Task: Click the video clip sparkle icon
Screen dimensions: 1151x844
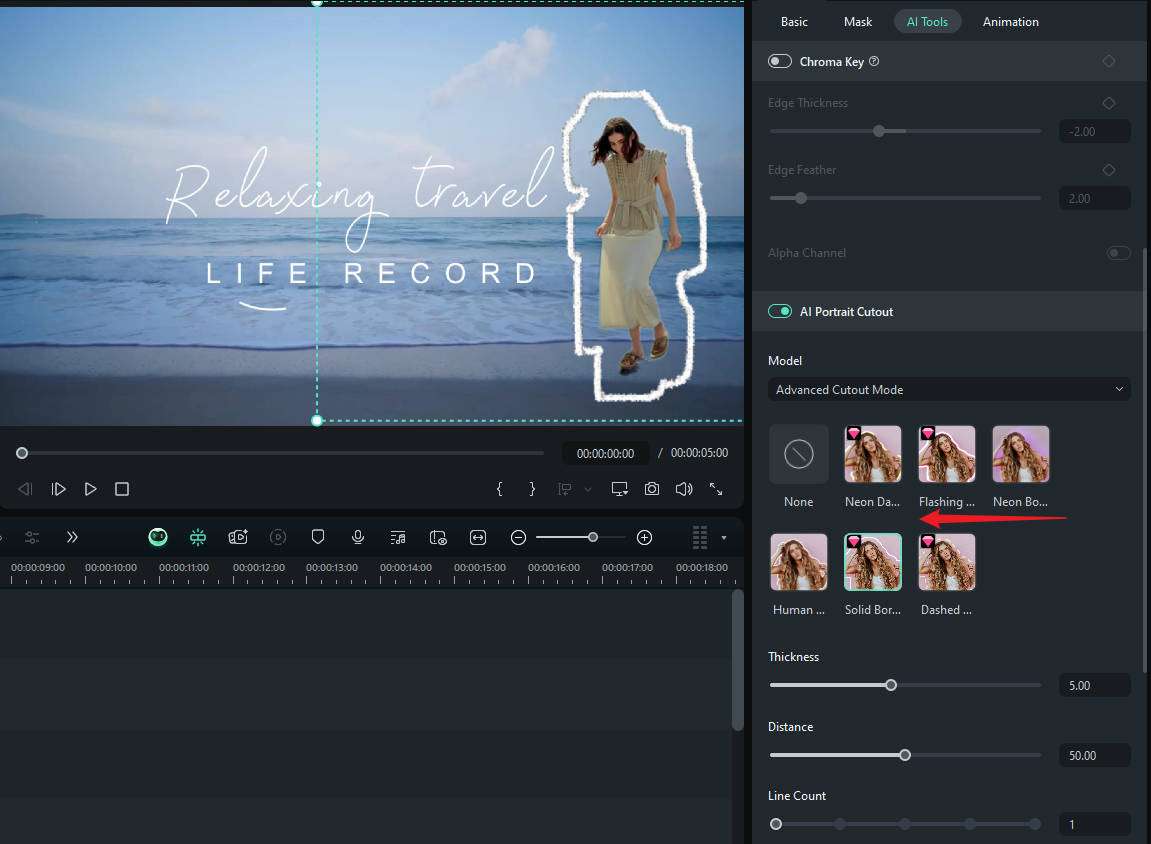Action: 238,538
